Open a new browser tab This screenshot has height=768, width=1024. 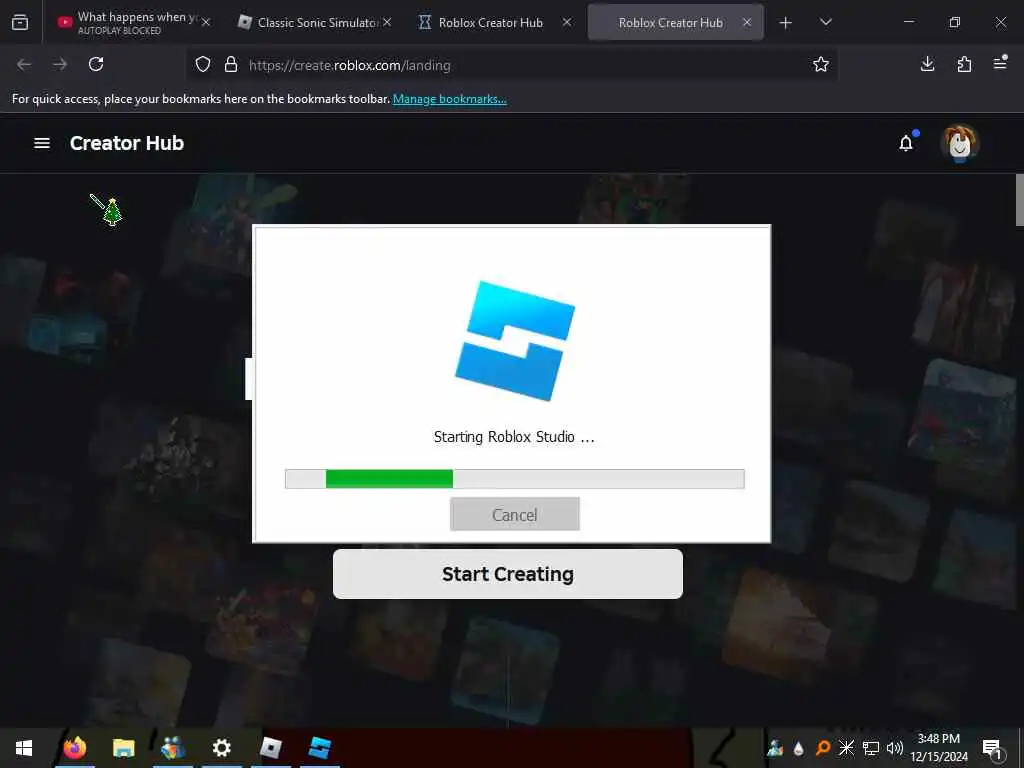tap(786, 23)
